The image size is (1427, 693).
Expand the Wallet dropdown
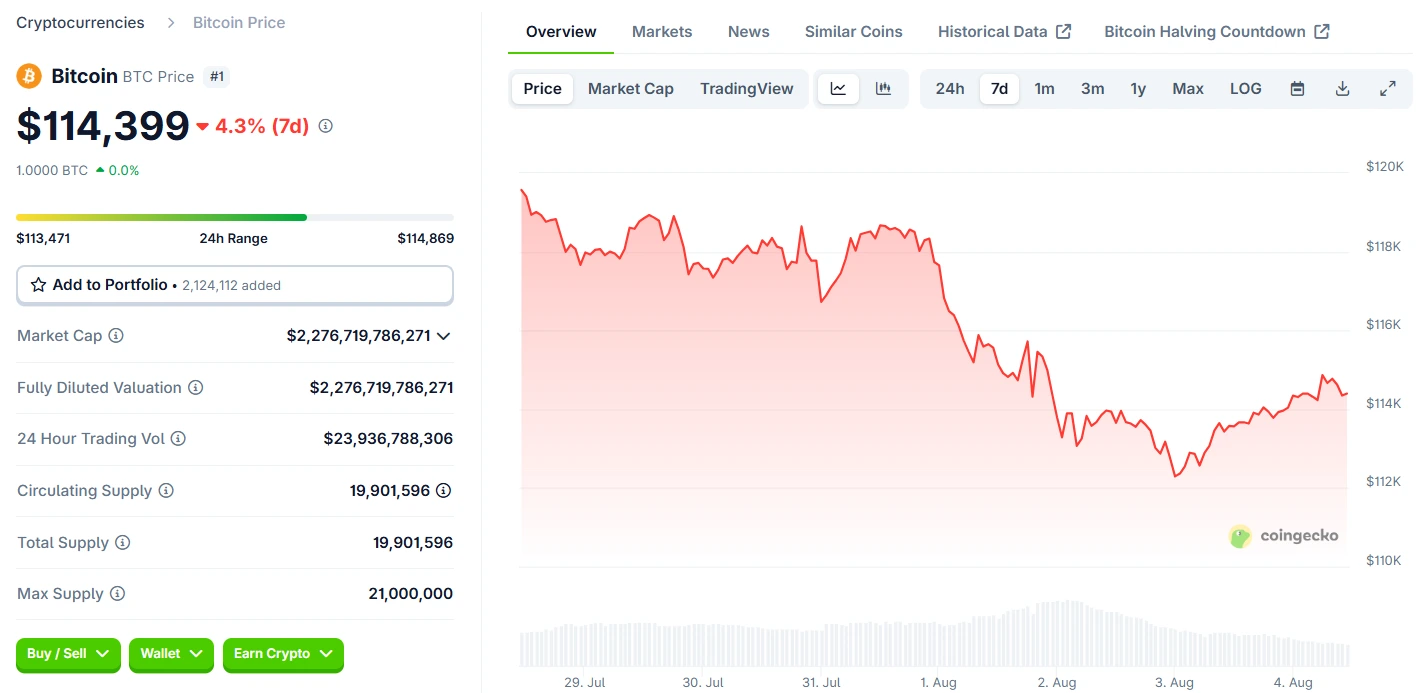click(x=171, y=655)
